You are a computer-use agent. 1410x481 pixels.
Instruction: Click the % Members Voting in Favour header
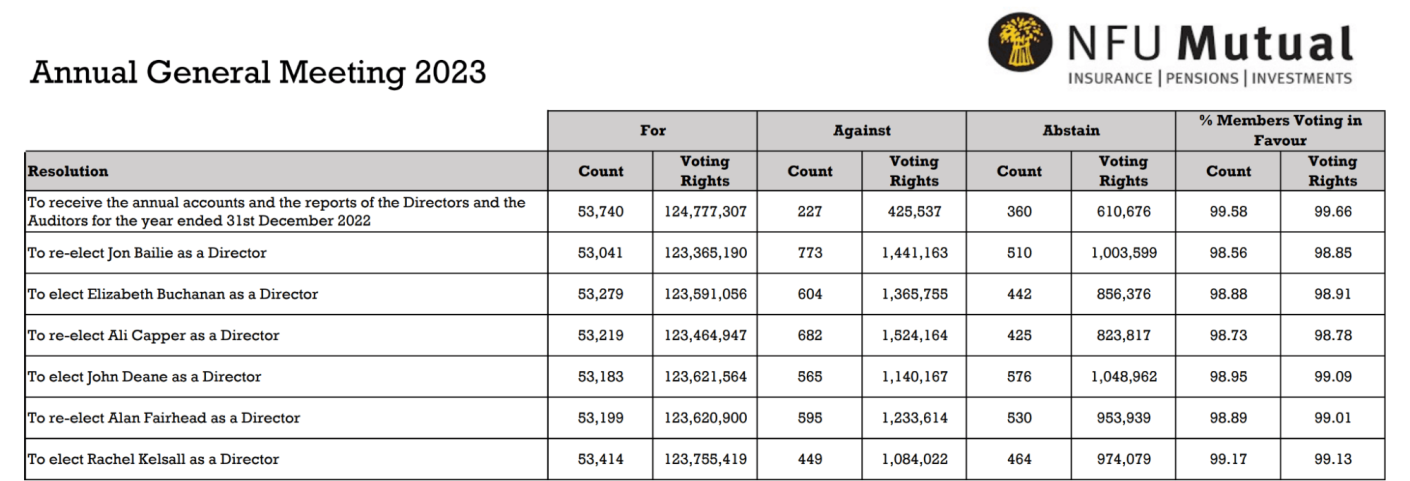coord(1281,130)
